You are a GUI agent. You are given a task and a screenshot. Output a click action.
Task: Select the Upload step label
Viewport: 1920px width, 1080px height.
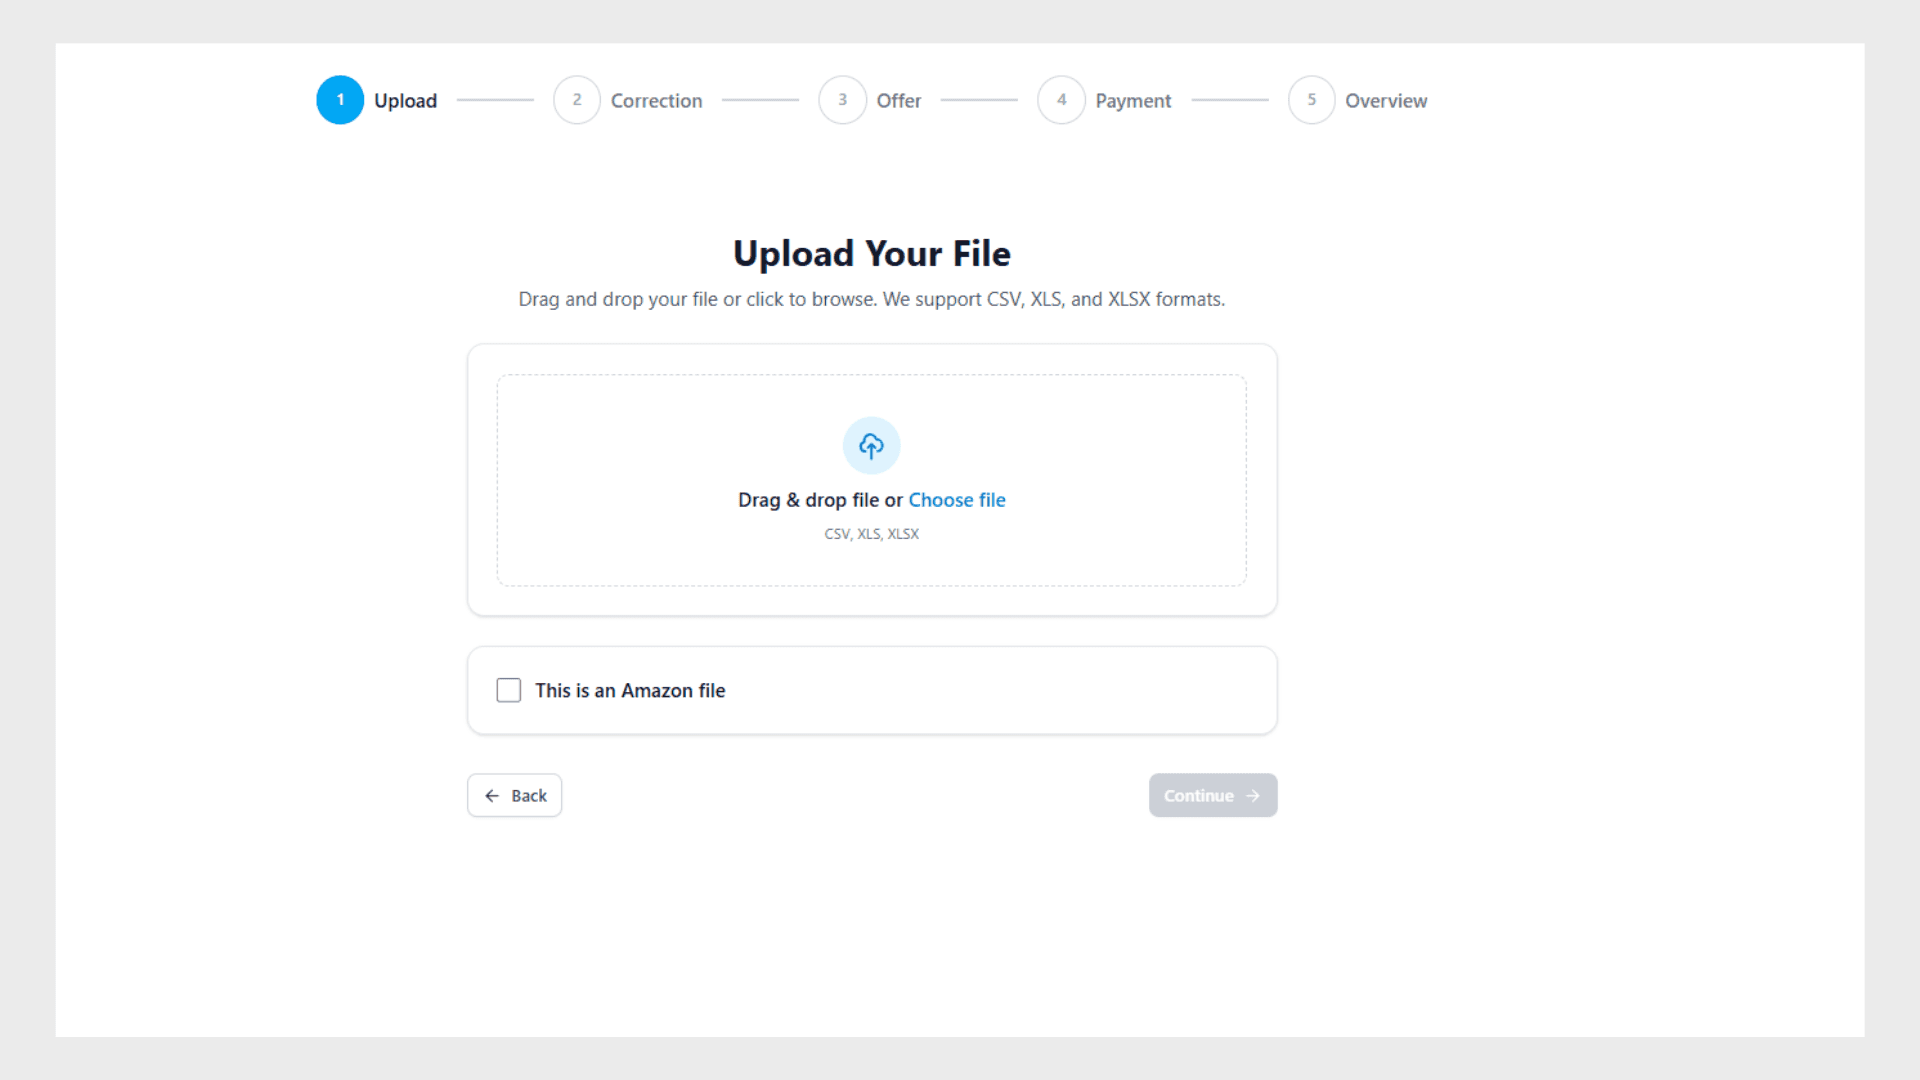405,101
